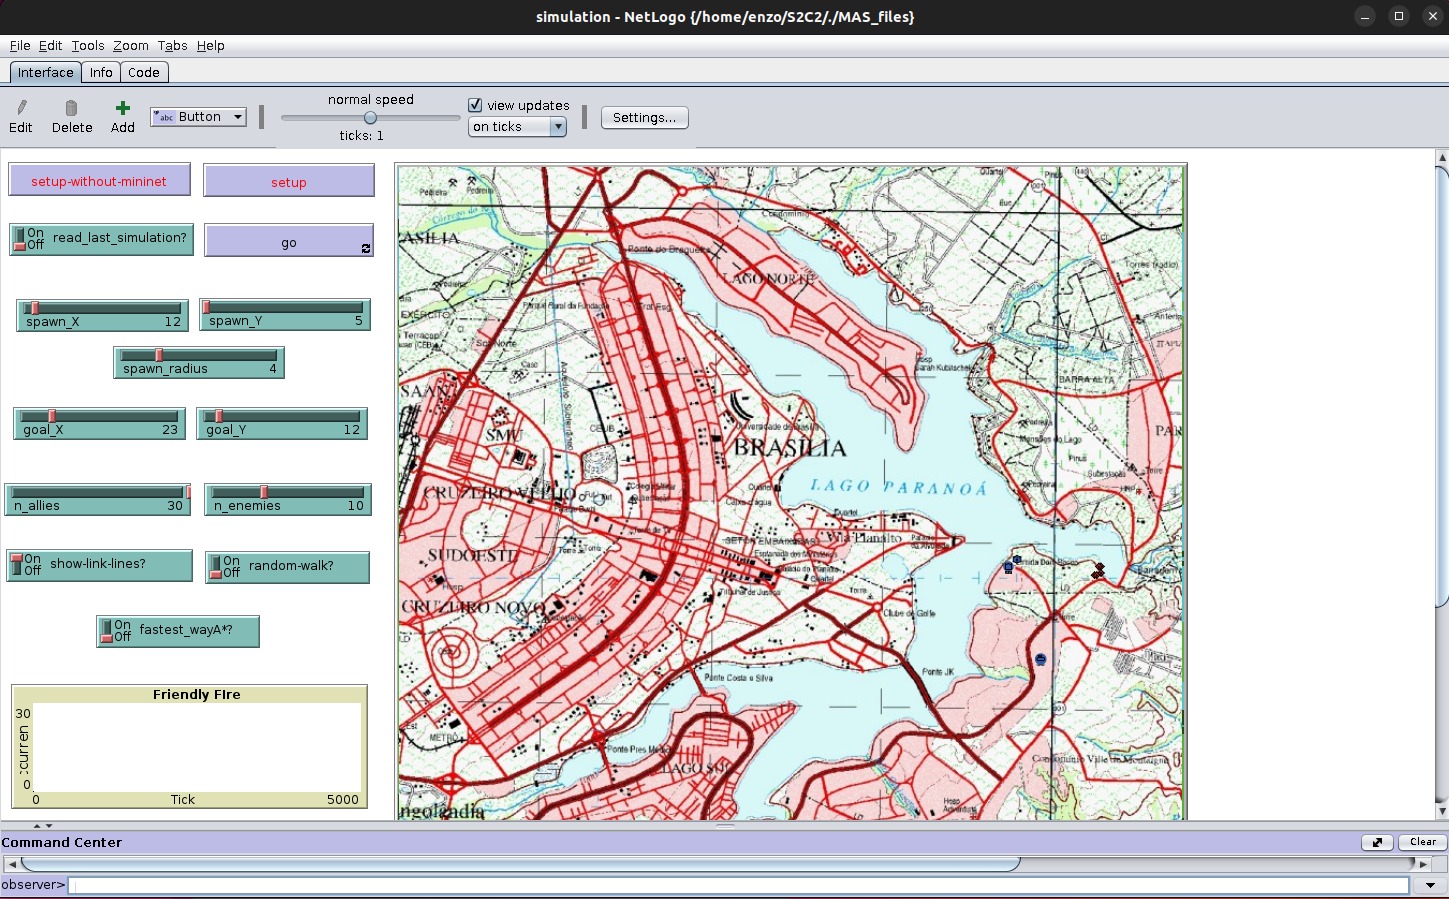Switch to the Code tab

point(143,72)
